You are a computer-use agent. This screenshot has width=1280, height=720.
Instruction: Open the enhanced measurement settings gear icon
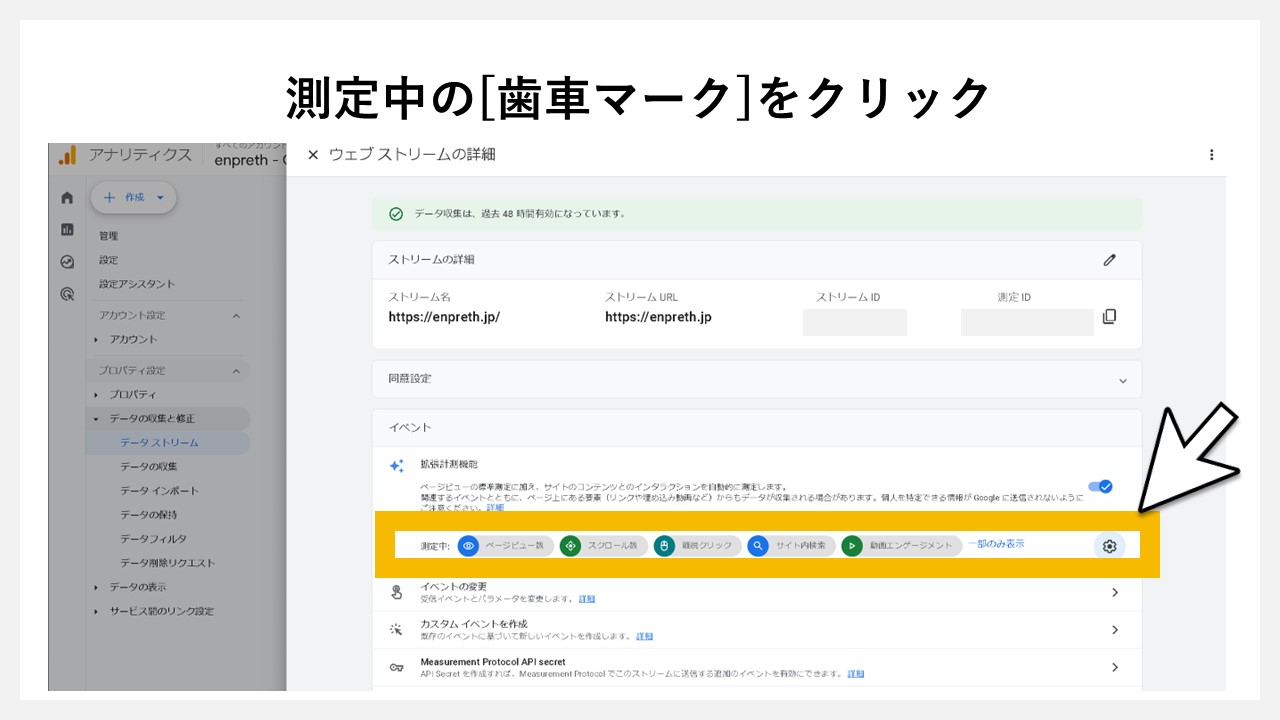(1109, 547)
